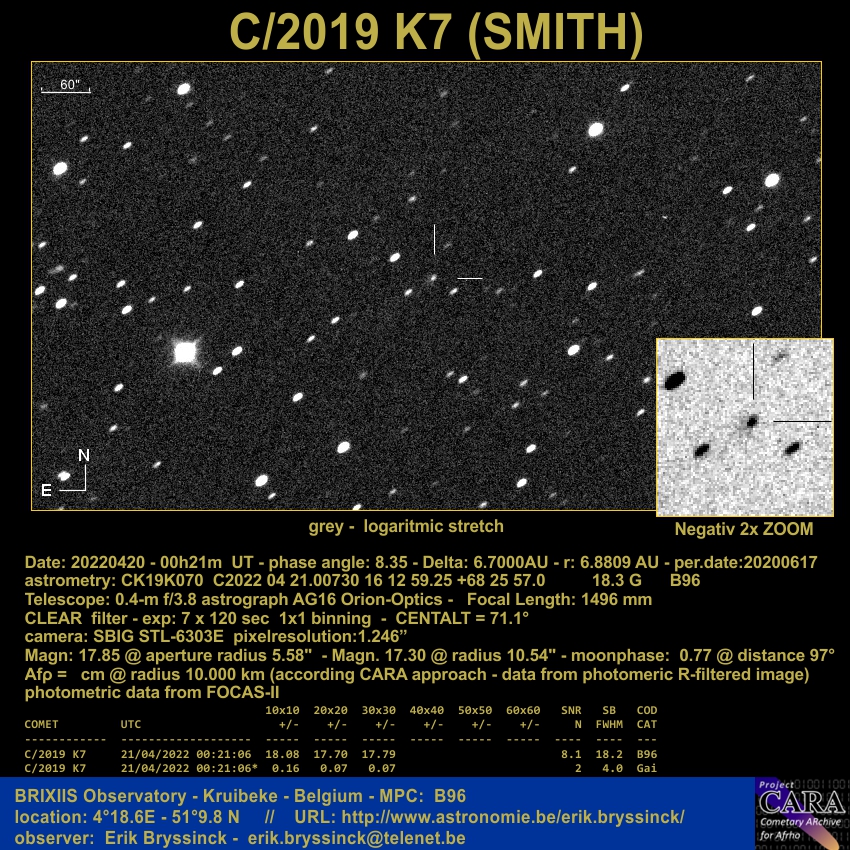
Task: Click the 'grey - logaritmic stretch' caption
Action: [406, 526]
